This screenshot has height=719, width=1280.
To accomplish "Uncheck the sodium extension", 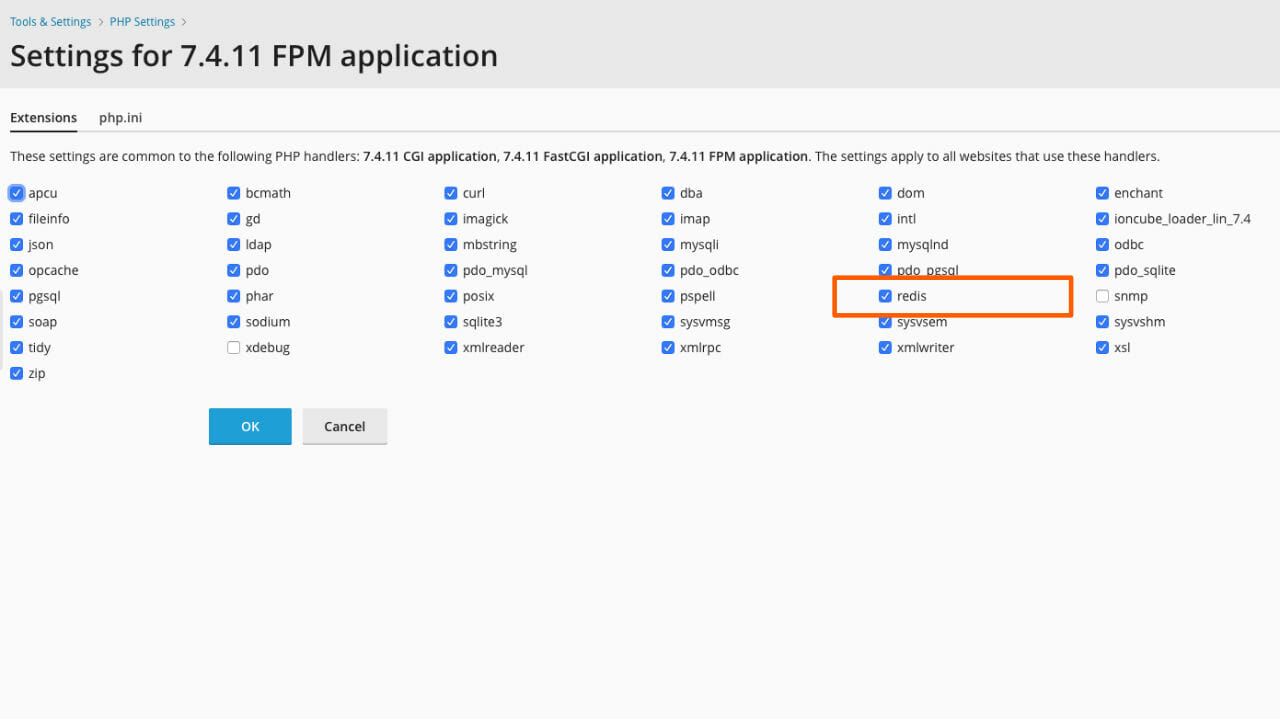I will click(x=233, y=321).
